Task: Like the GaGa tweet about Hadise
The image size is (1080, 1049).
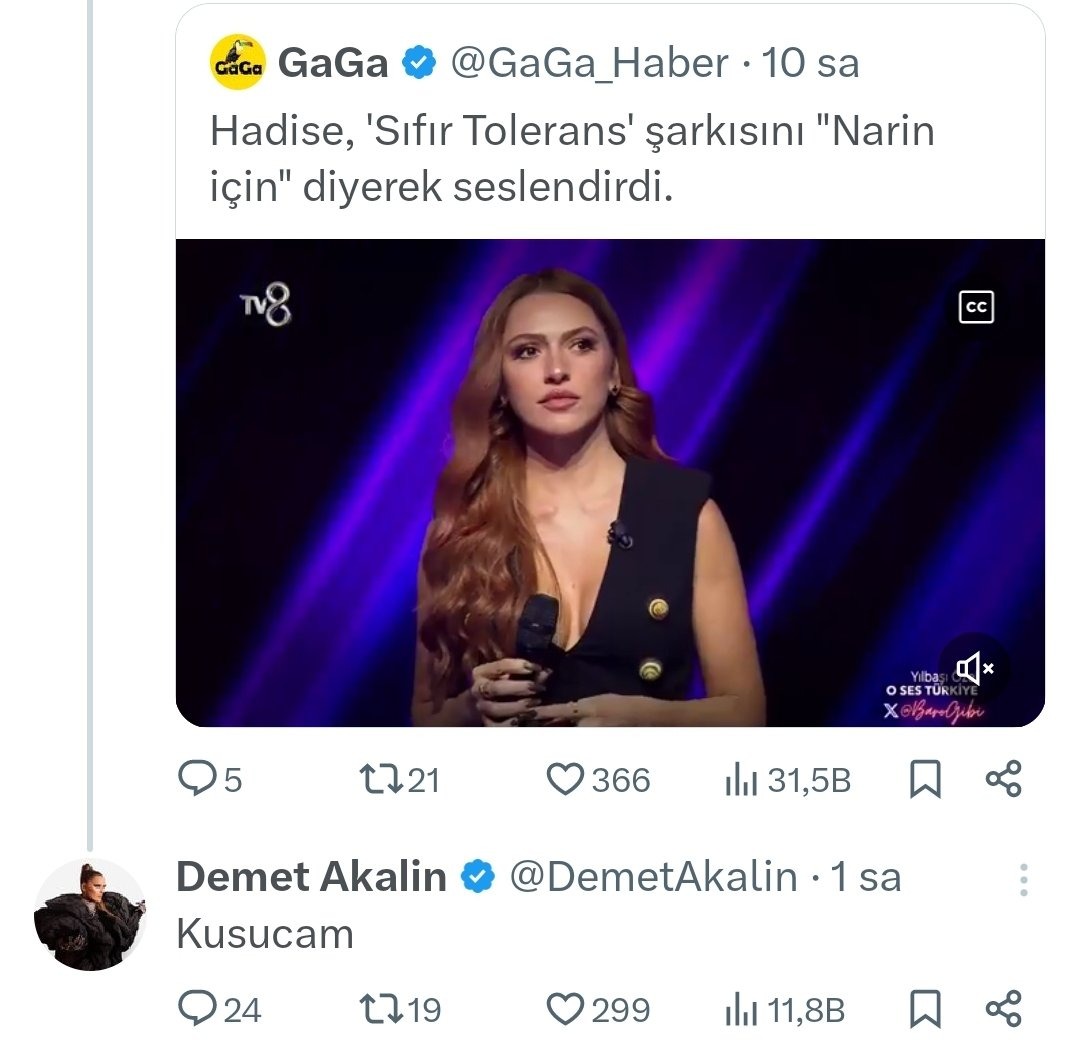Action: (x=567, y=779)
